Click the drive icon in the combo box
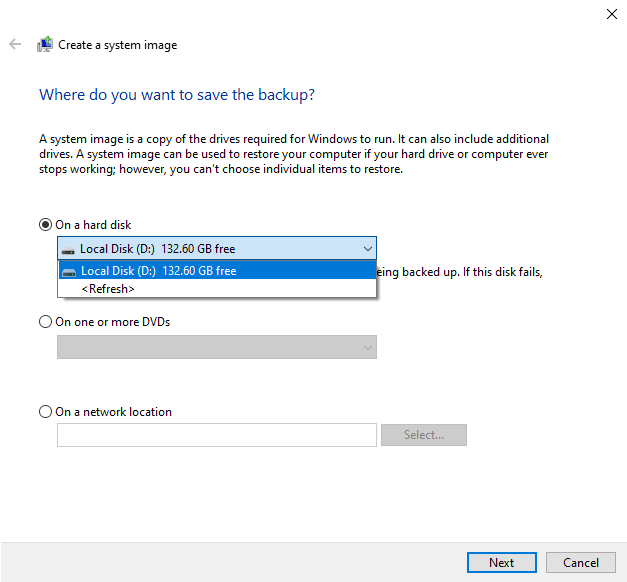Screen dimensions: 627x582 [68, 250]
